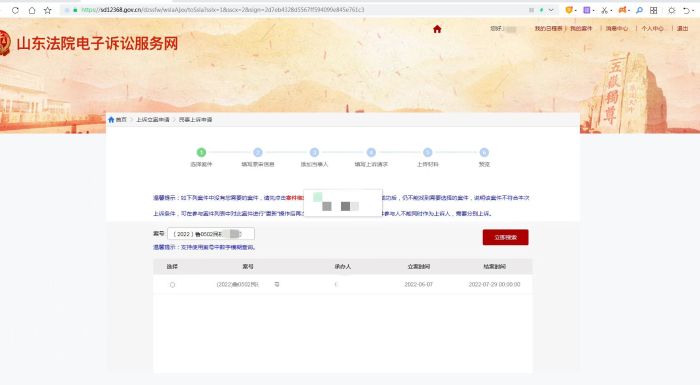Open dropdown arrow next to scissors icon
The height and width of the screenshot is (385, 700).
pyautogui.click(x=611, y=11)
